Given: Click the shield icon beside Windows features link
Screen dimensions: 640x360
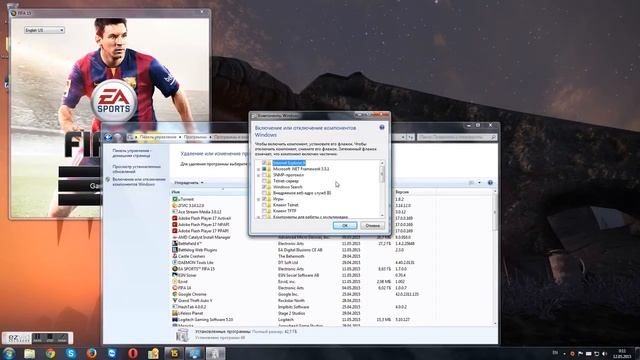Looking at the screenshot, I should (x=108, y=180).
